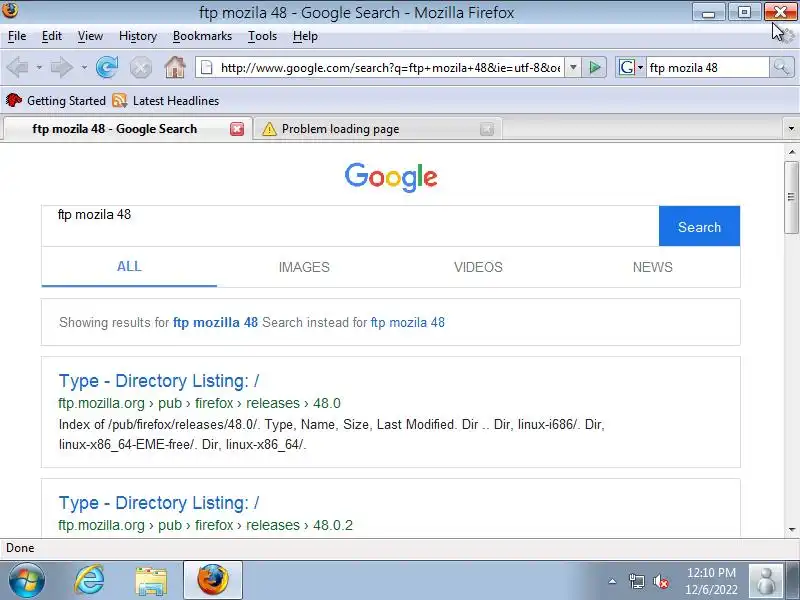Select the ftp mozila 48 Google tab

[x=128, y=129]
